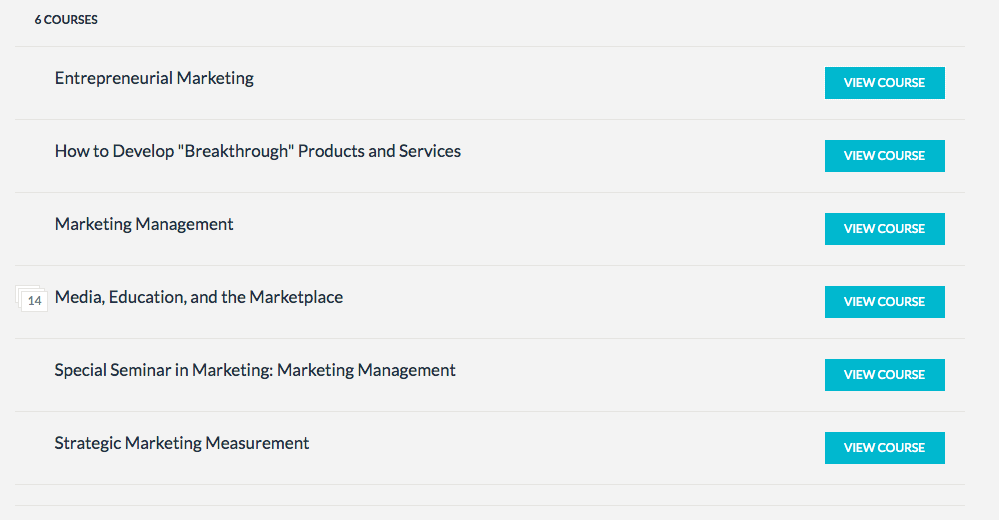The height and width of the screenshot is (520, 999).
Task: Click the 6 COURSES heading label
Action: click(x=66, y=20)
